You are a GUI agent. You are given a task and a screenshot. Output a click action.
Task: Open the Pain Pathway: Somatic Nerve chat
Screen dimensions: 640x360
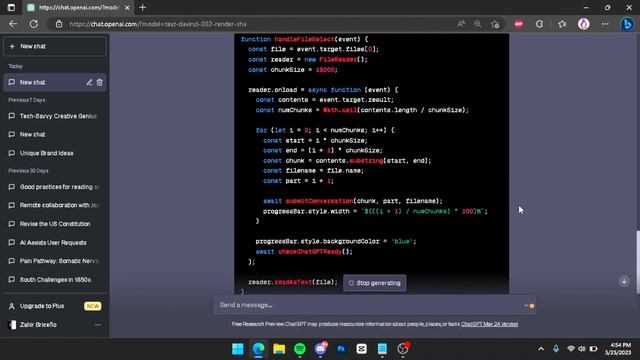point(55,261)
